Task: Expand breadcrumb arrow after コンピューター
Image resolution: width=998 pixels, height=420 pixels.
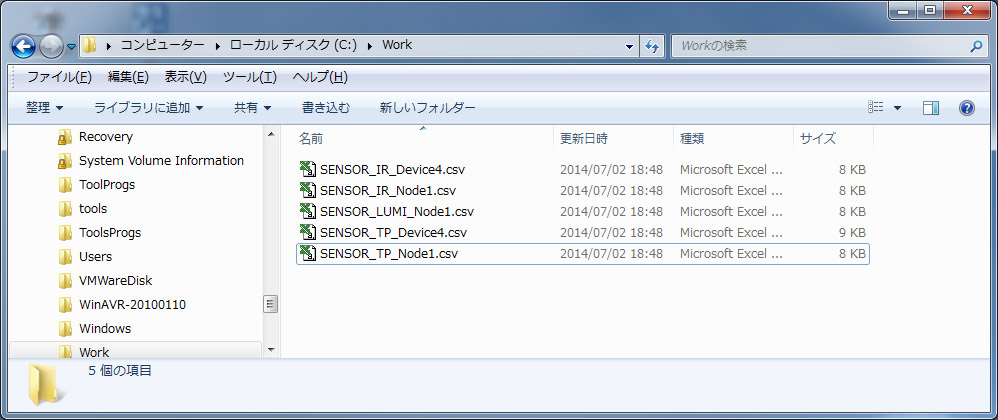Action: 218,46
